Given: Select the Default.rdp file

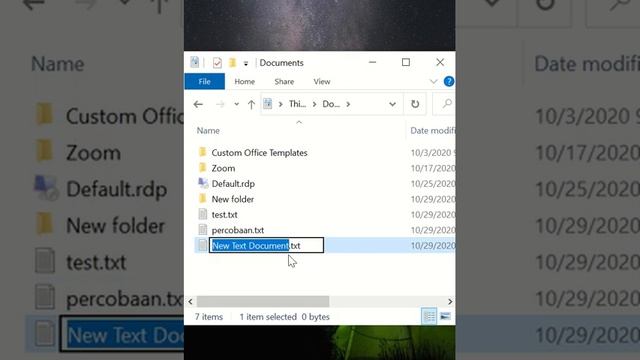Looking at the screenshot, I should [233, 184].
